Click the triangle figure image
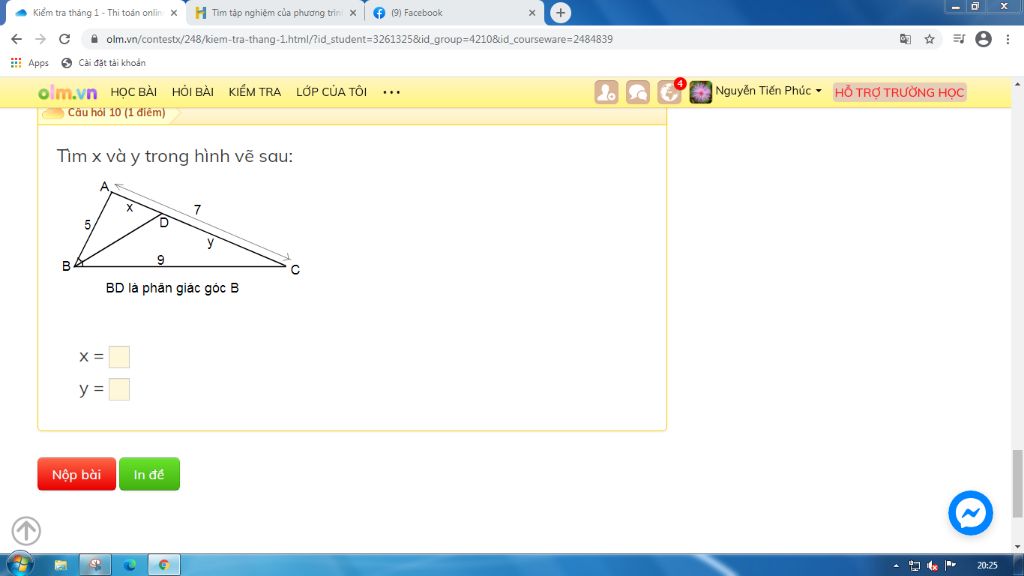This screenshot has width=1024, height=576. pyautogui.click(x=181, y=237)
